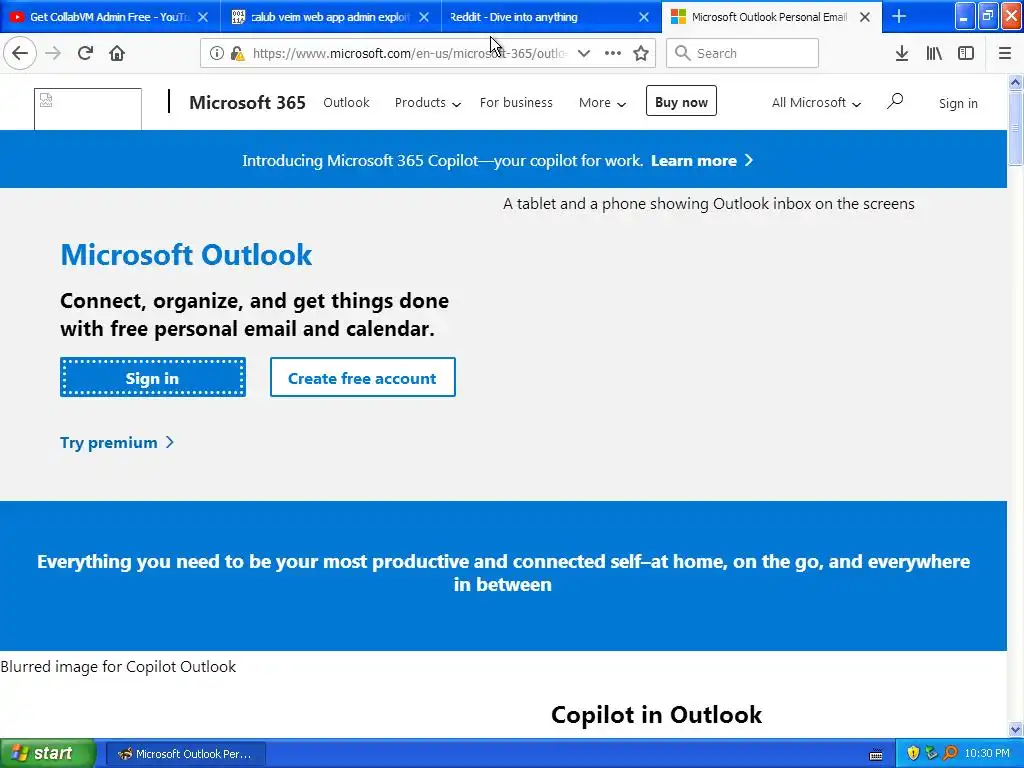Select the Microsoft Outlook Per... taskbar button
The image size is (1024, 768).
[x=185, y=754]
